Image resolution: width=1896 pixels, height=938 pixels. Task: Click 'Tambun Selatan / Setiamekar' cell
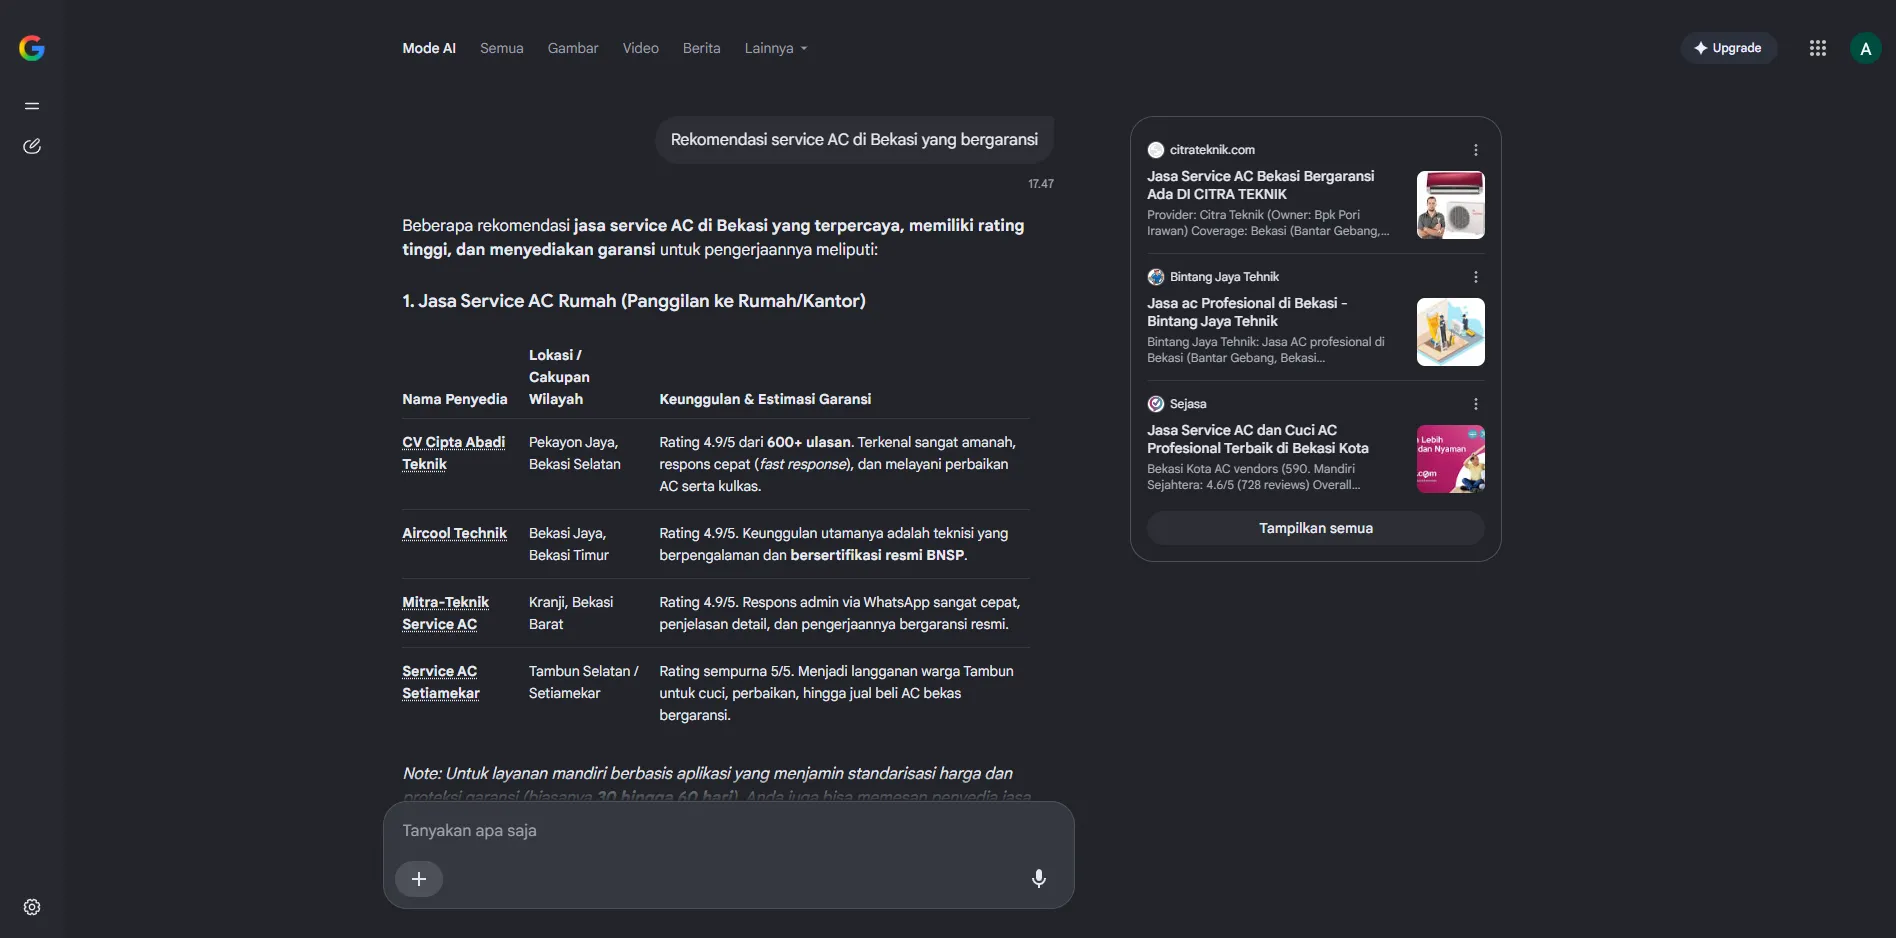[x=583, y=682]
